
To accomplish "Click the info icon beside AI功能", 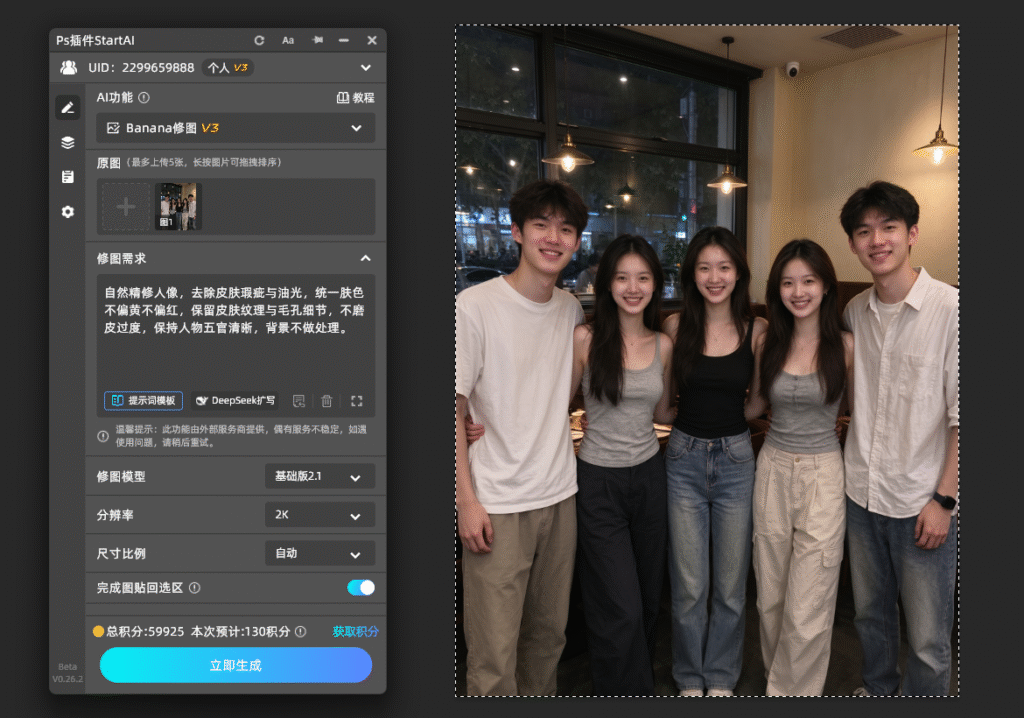I will tap(144, 97).
